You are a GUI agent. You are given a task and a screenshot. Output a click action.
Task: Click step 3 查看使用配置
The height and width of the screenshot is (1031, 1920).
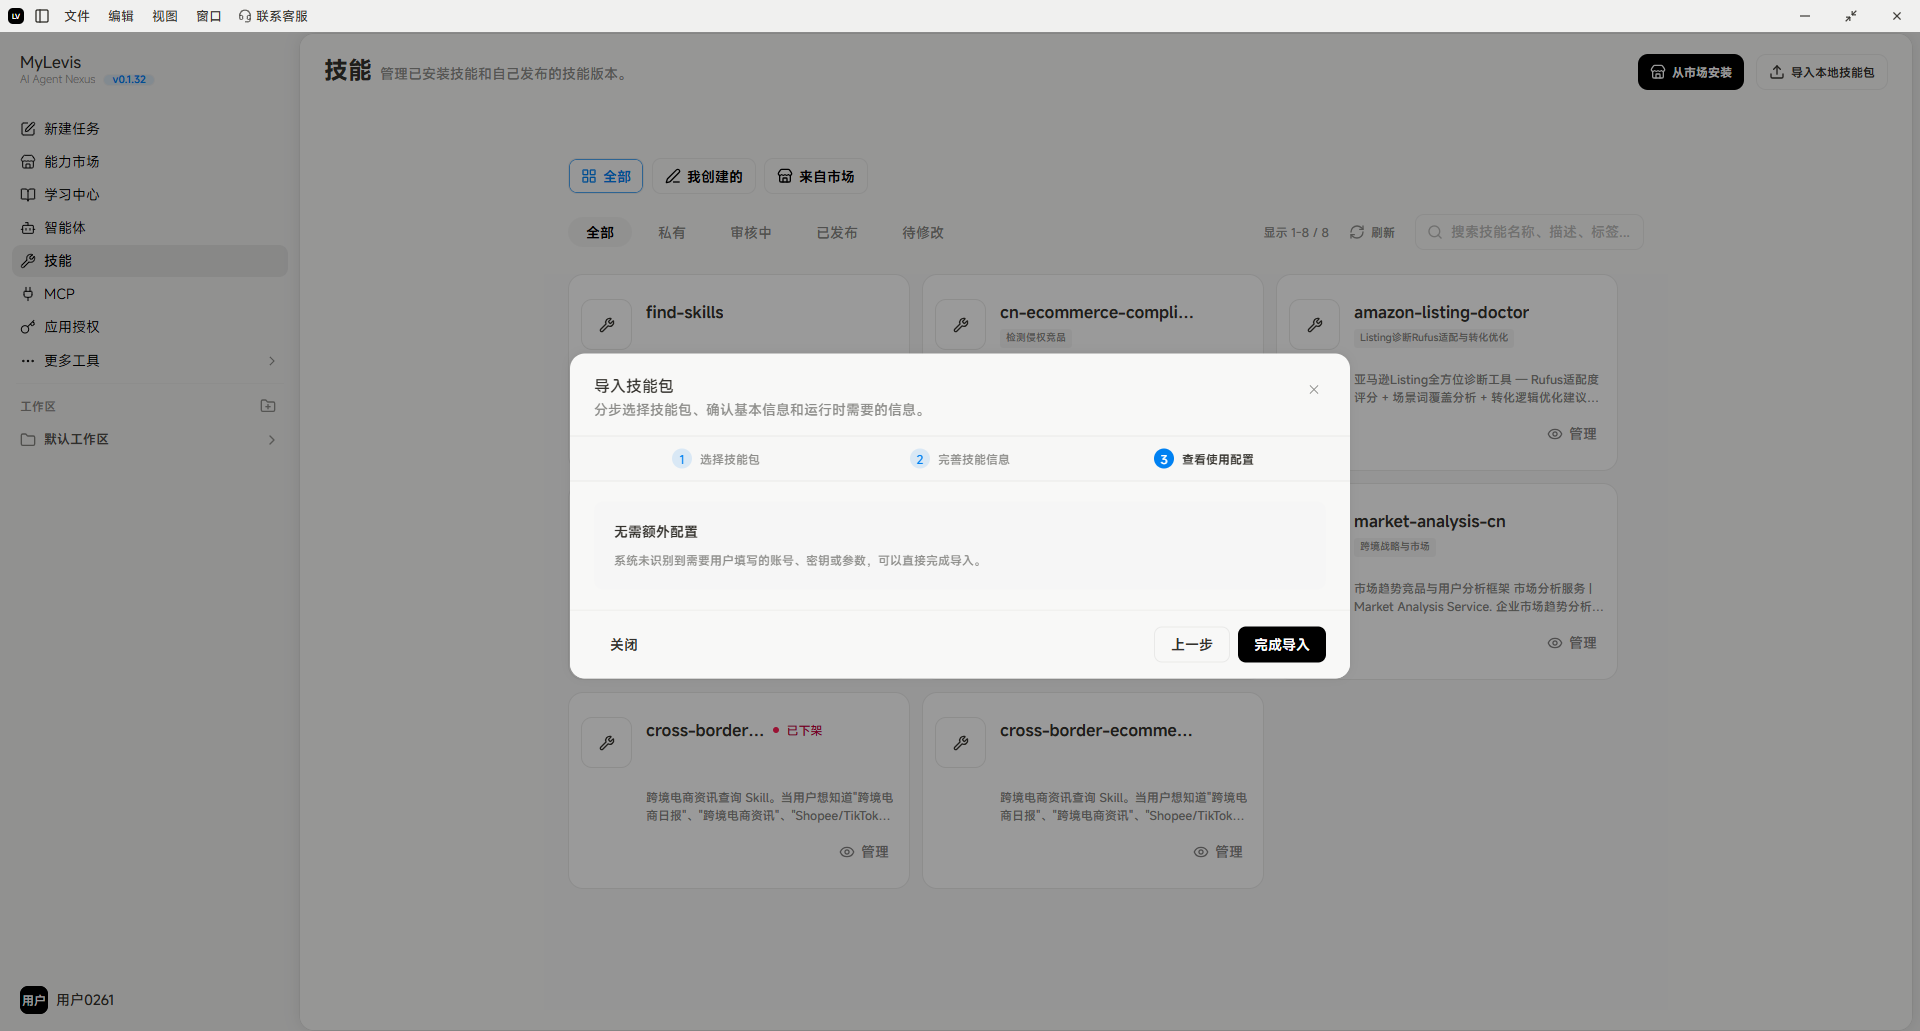pos(1204,459)
